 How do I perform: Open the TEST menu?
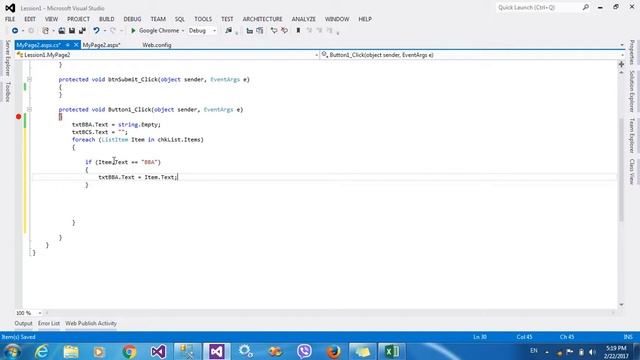click(227, 19)
